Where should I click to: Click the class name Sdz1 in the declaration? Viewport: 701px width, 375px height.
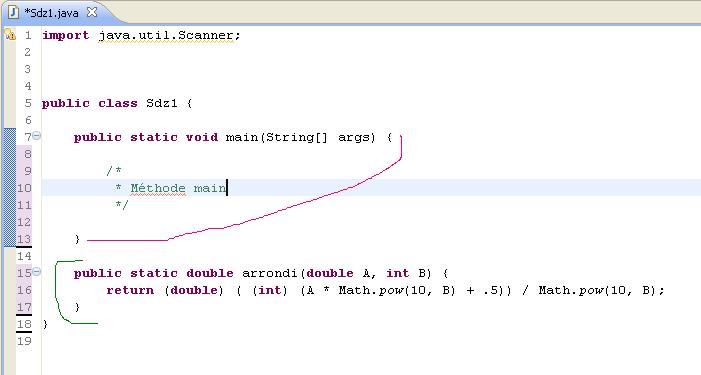[x=162, y=103]
